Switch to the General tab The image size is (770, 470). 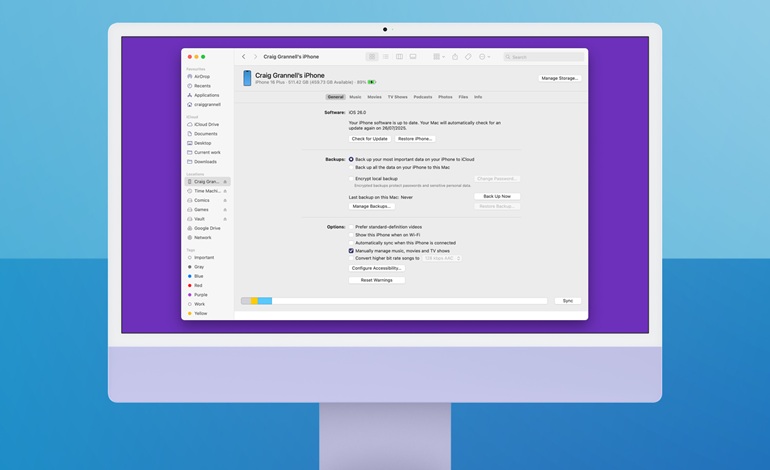pos(335,97)
